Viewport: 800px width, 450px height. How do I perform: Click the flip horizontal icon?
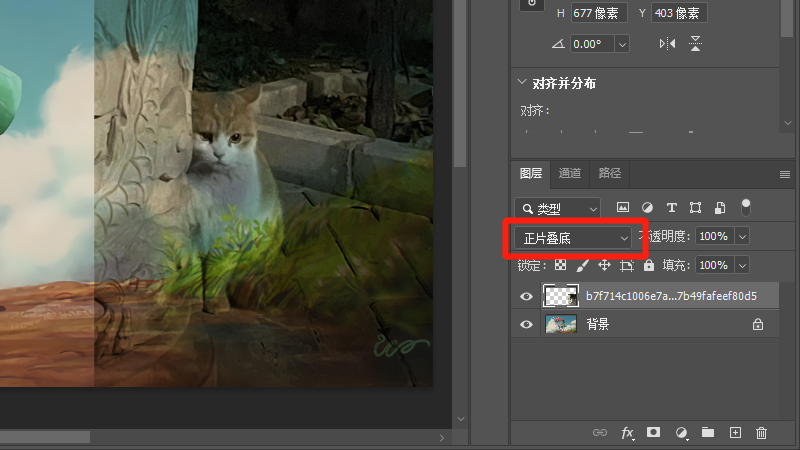pos(667,44)
